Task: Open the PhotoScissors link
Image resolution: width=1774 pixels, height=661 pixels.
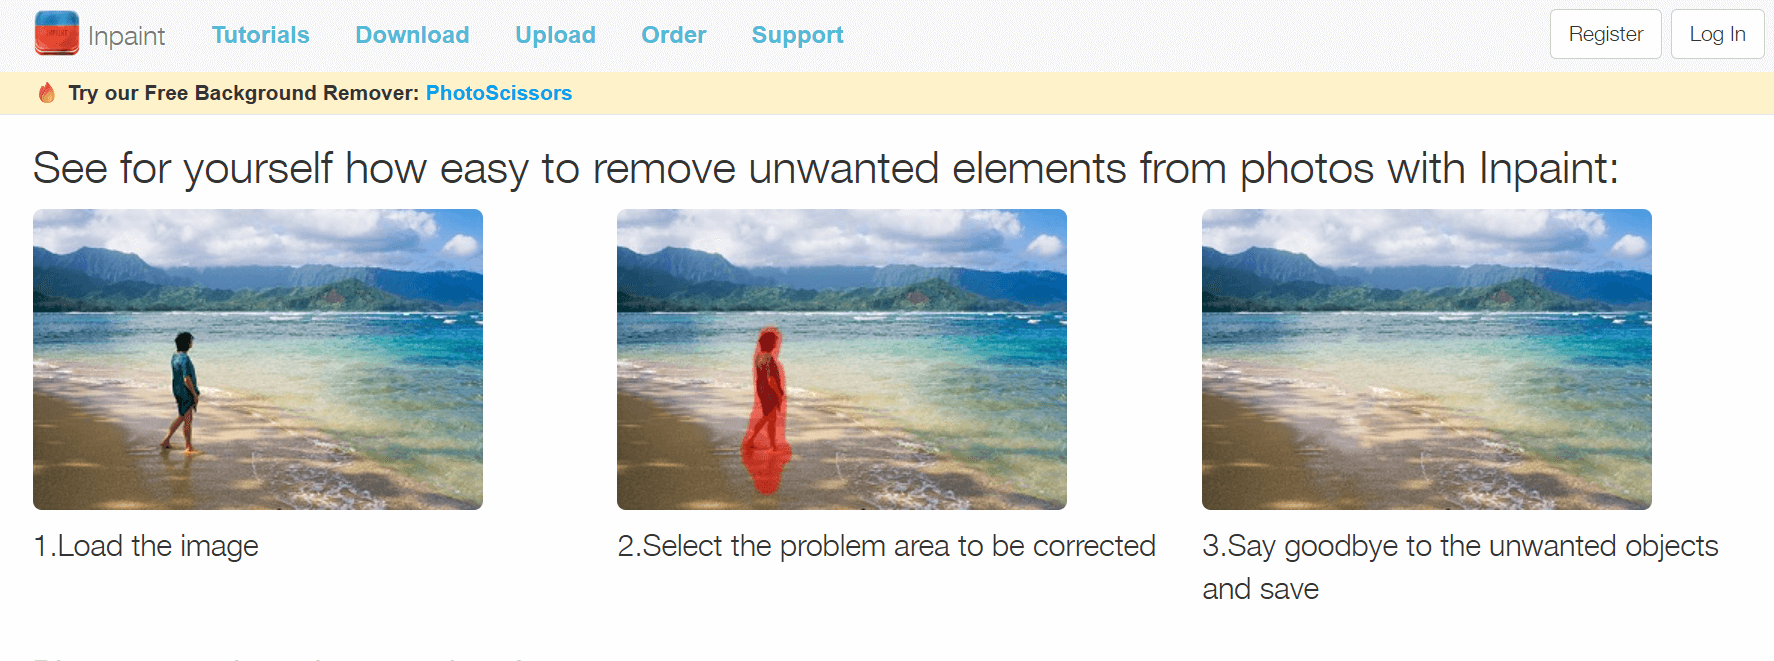Action: coord(498,92)
